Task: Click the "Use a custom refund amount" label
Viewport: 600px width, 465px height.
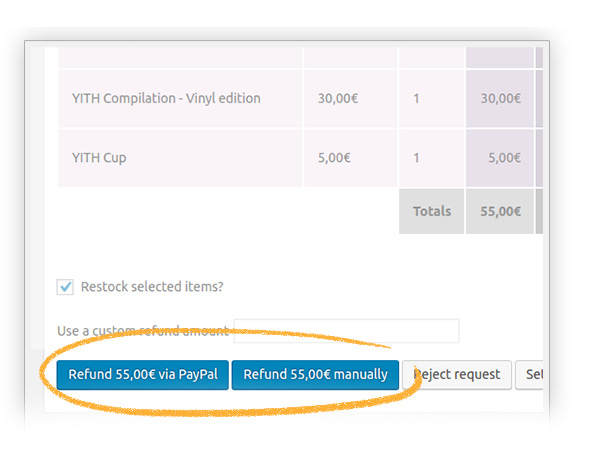Action: [142, 331]
